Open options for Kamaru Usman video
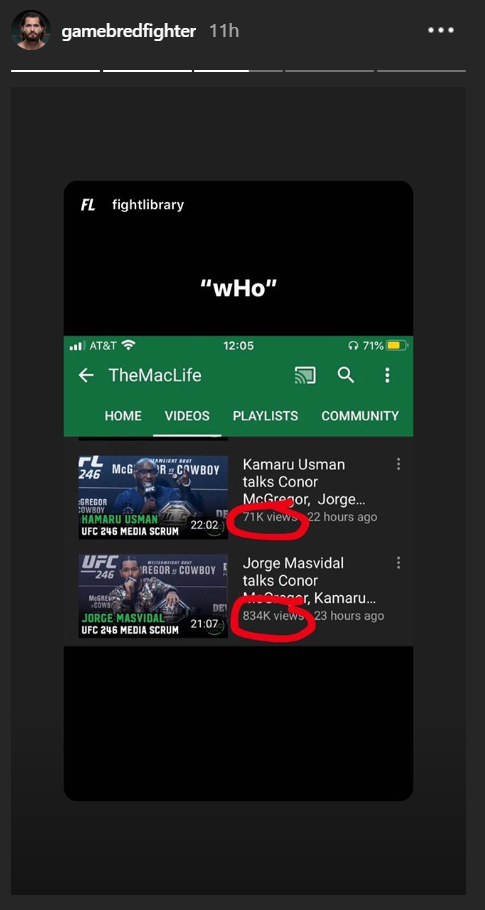The height and width of the screenshot is (910, 485). coord(398,464)
